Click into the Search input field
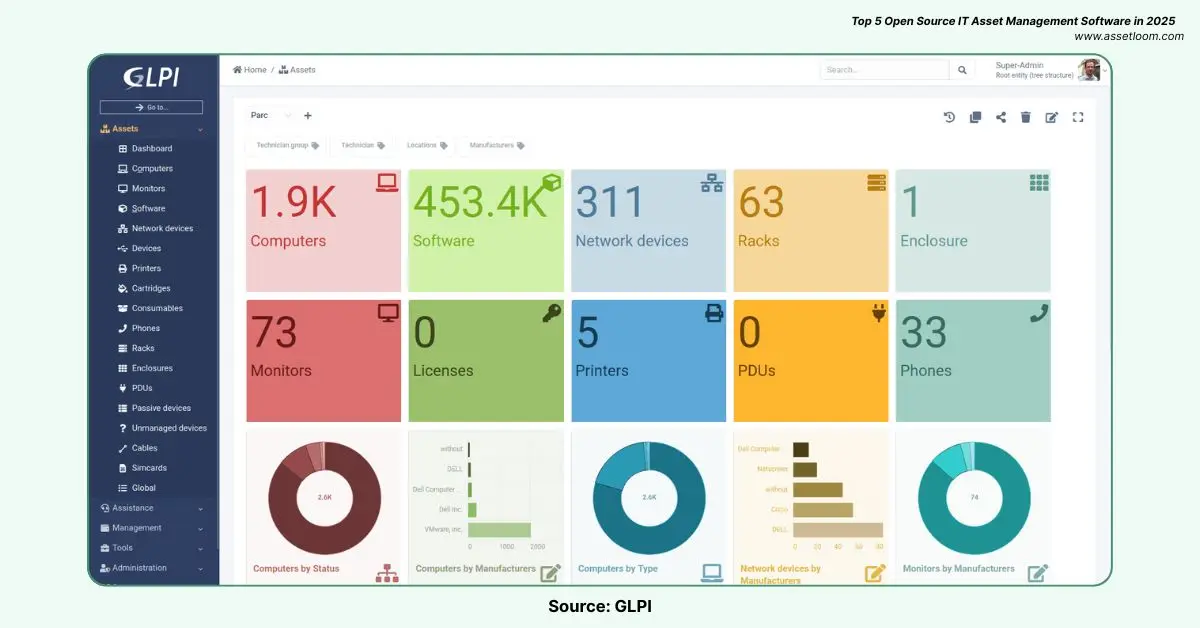The height and width of the screenshot is (628, 1200). tap(884, 70)
